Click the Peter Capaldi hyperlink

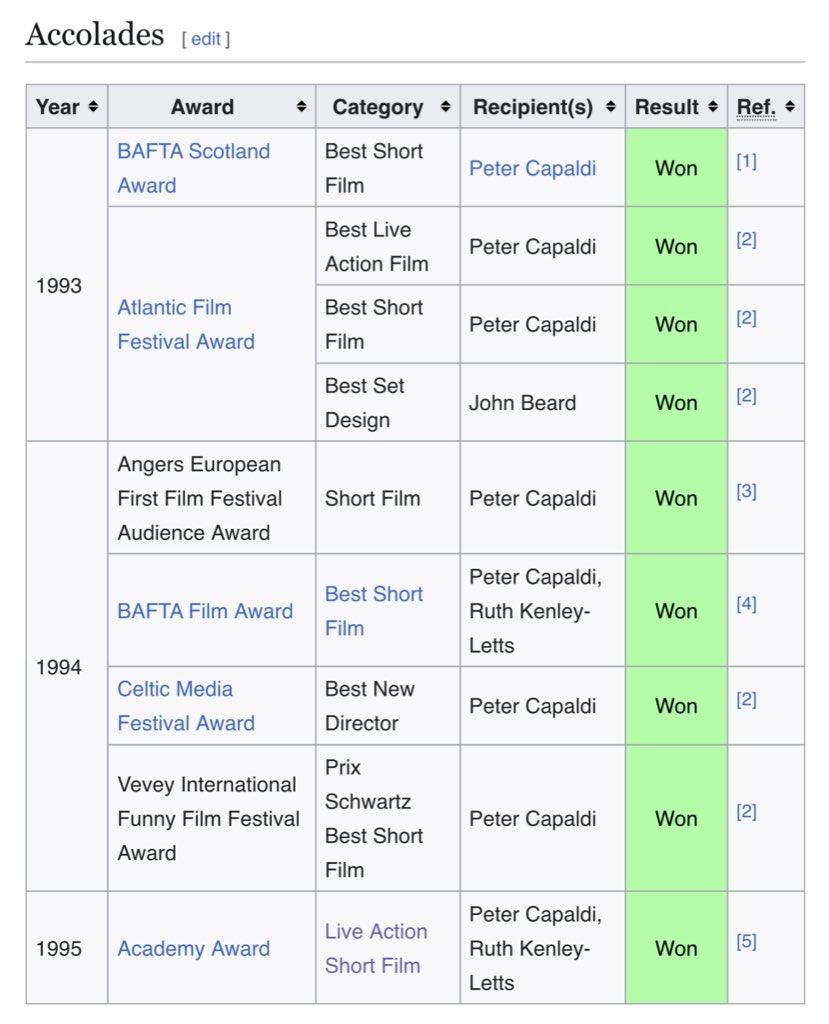(x=532, y=168)
